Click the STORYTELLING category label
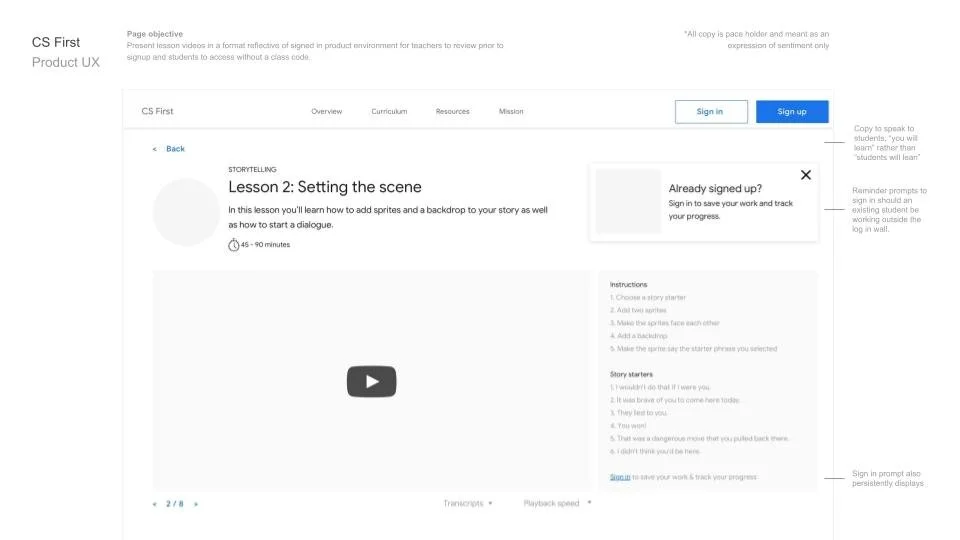Viewport: 960px width, 540px height. 252,170
